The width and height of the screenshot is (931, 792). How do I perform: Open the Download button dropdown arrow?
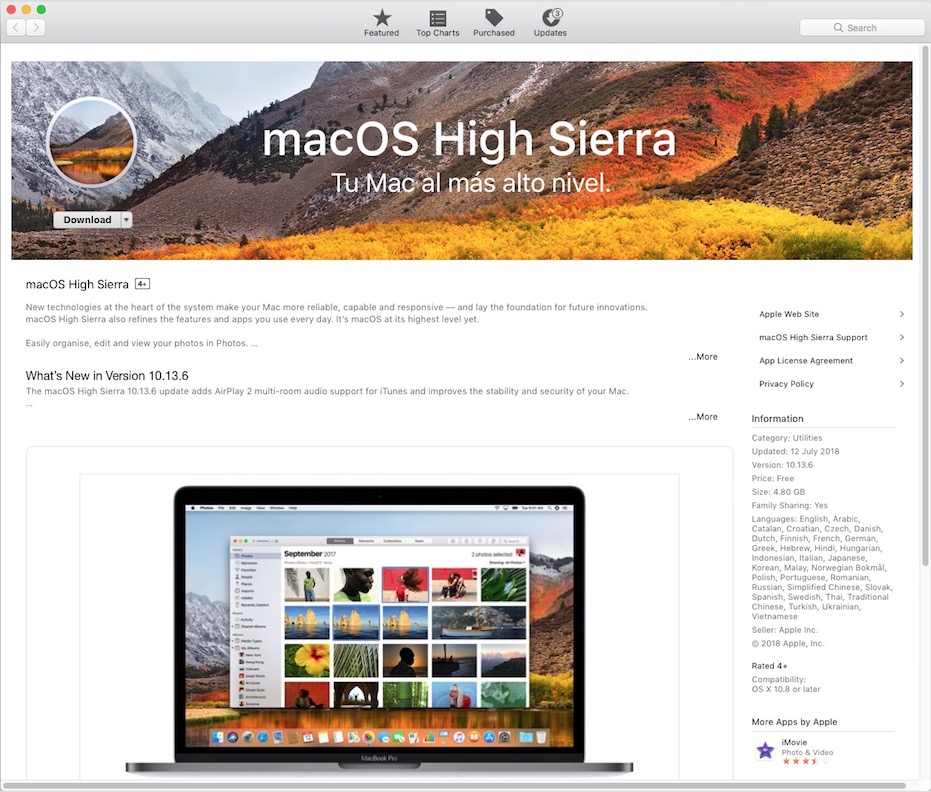(x=126, y=220)
